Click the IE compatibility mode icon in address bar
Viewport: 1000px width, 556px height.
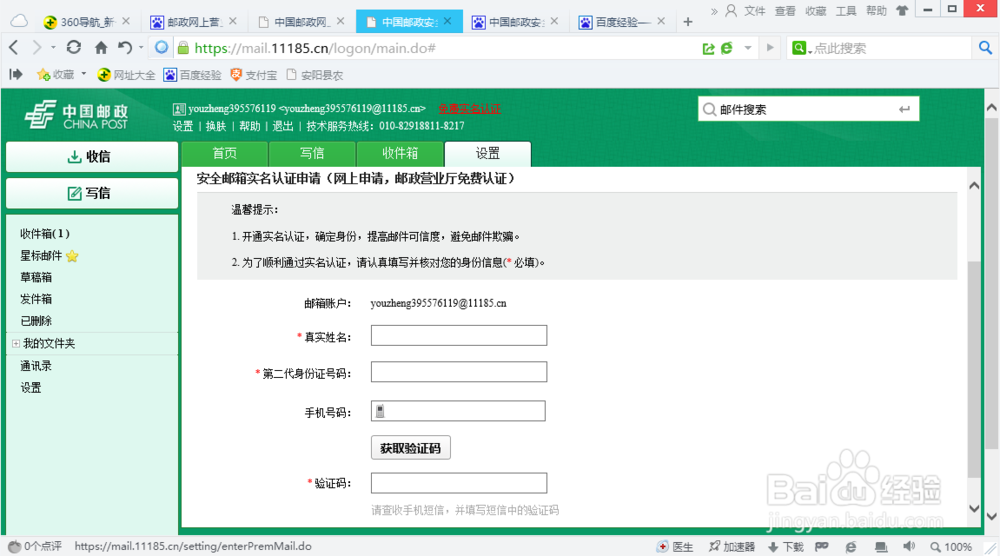pyautogui.click(x=726, y=48)
